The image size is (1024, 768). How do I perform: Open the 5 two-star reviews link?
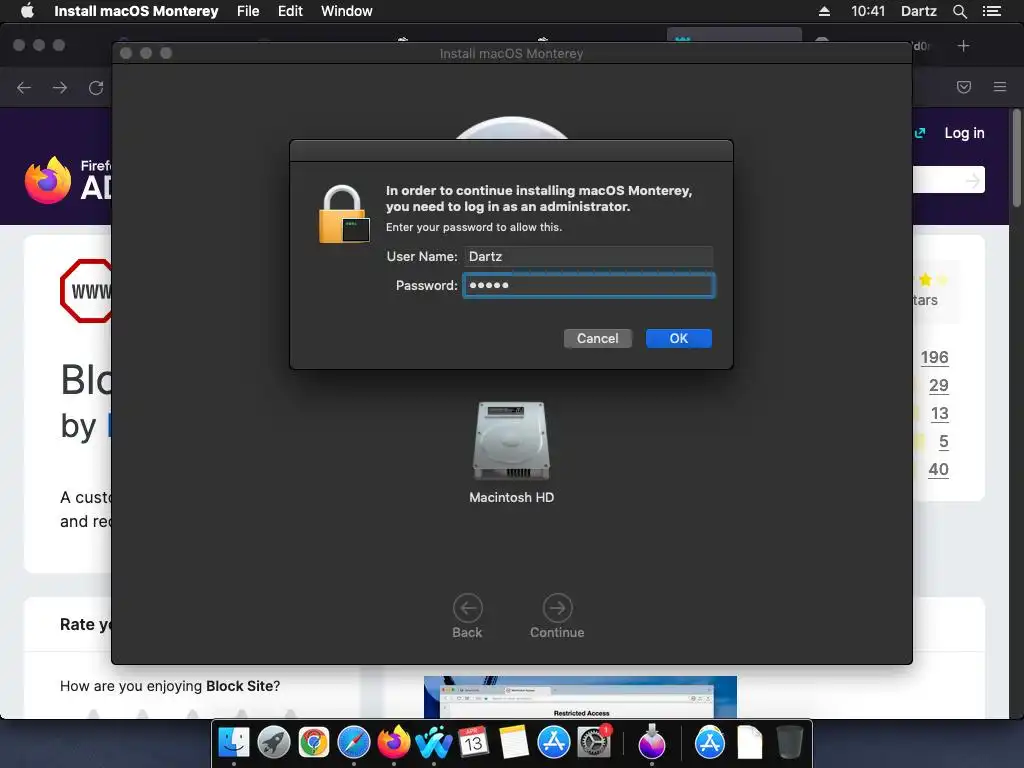click(x=944, y=441)
